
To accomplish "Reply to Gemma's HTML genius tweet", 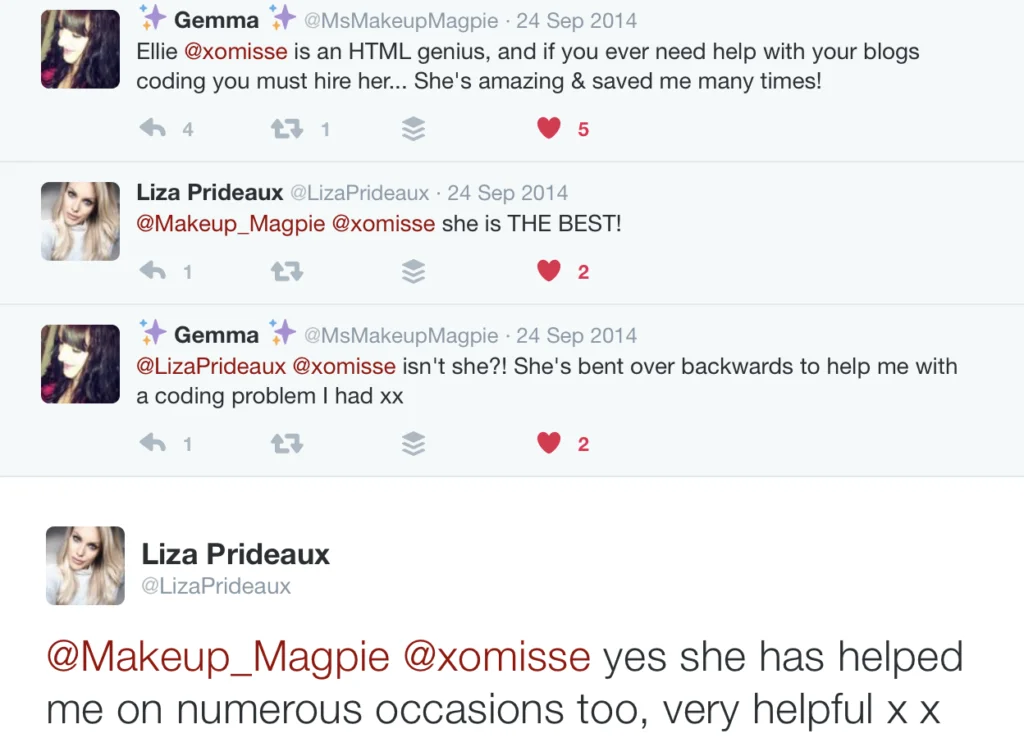I will tap(153, 128).
